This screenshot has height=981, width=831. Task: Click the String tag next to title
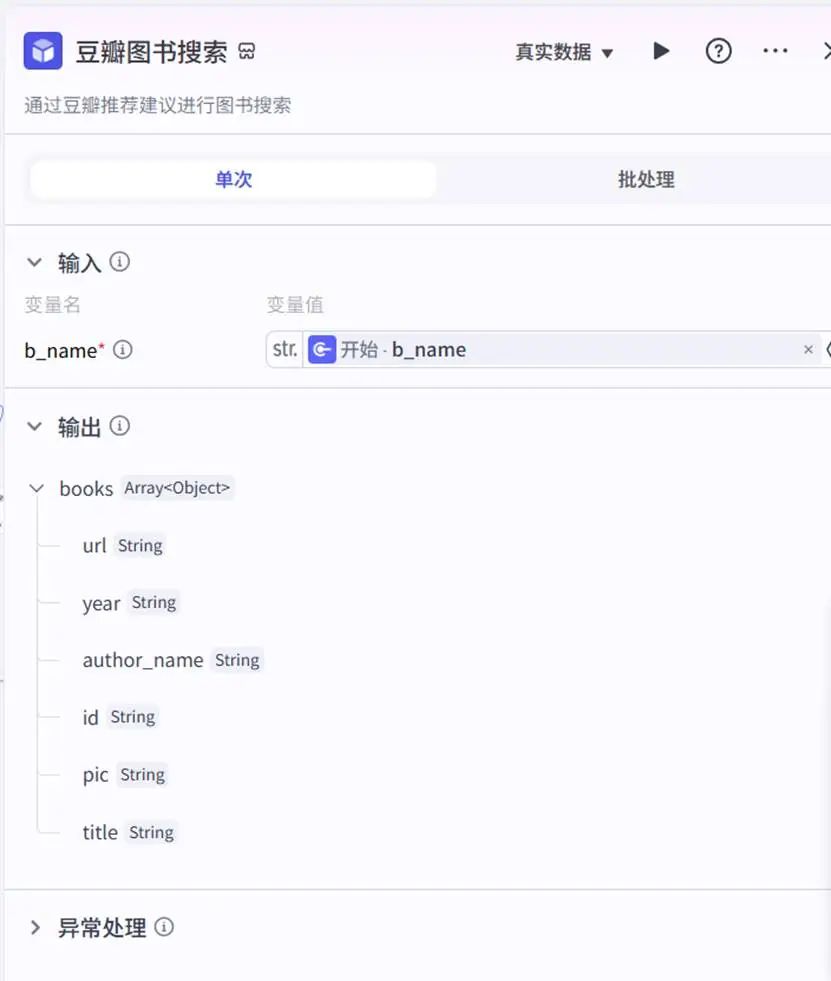[151, 833]
